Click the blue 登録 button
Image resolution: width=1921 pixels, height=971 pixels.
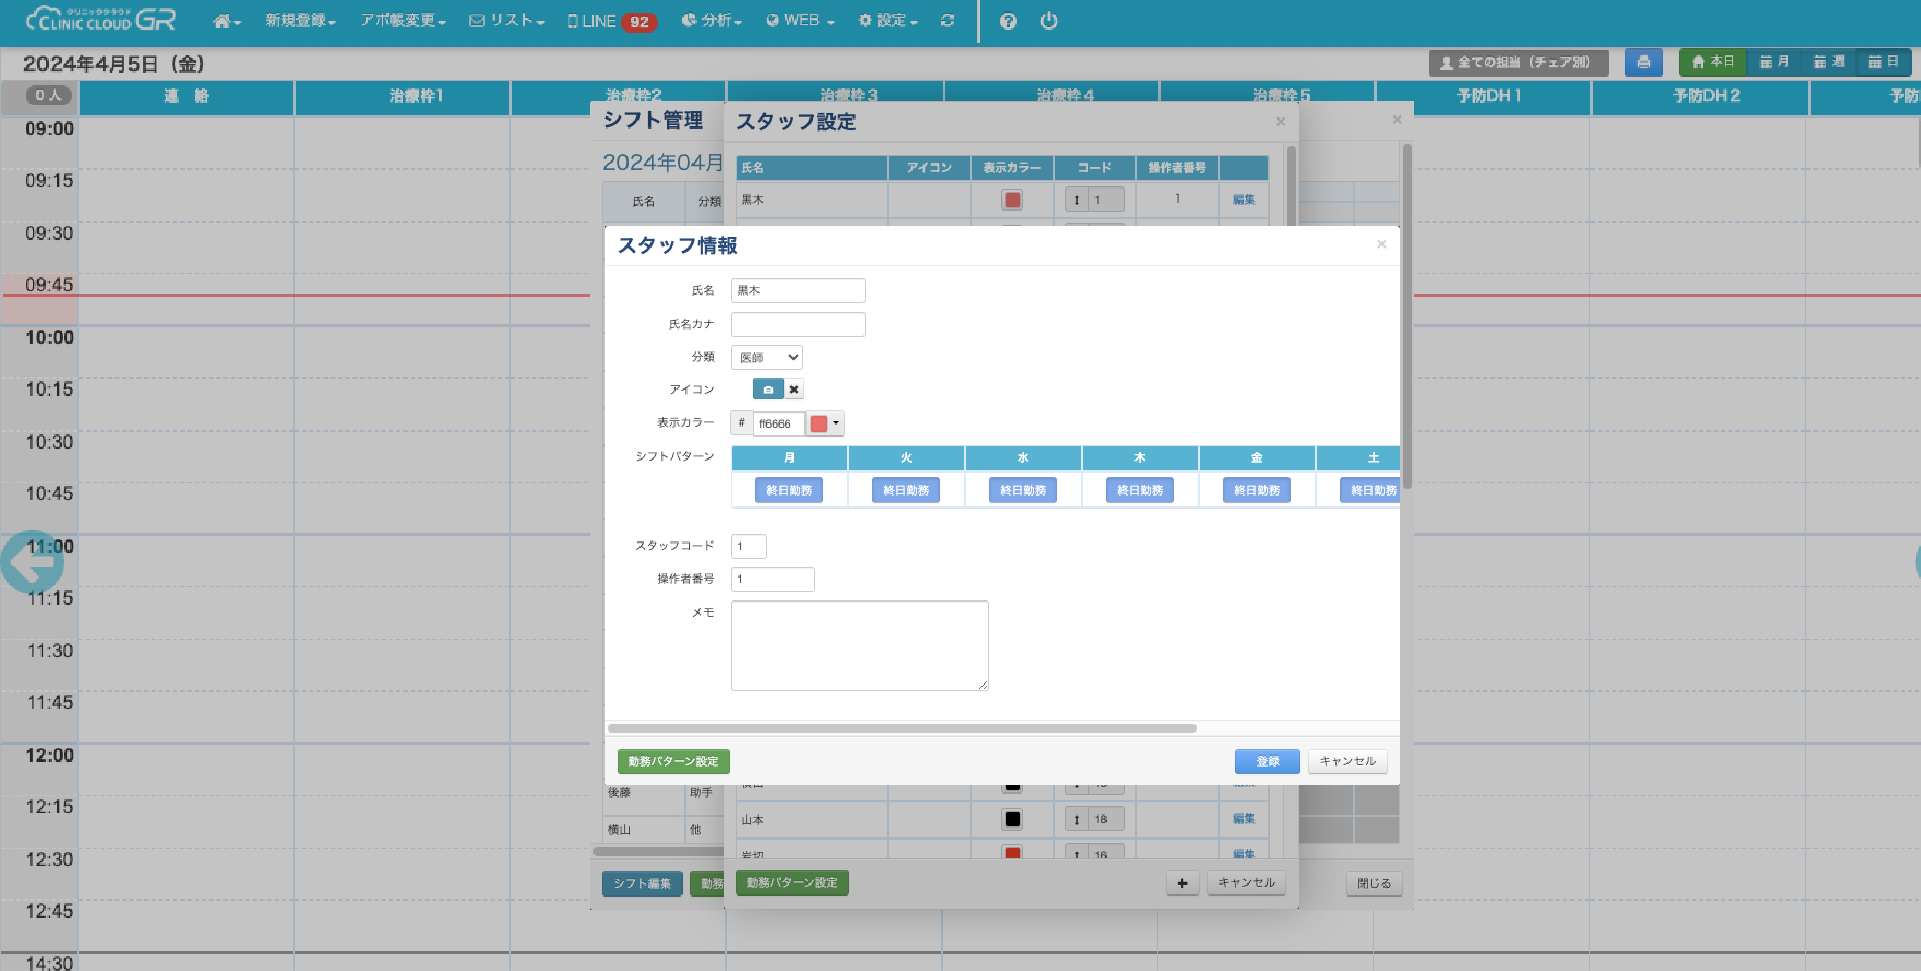click(1267, 762)
